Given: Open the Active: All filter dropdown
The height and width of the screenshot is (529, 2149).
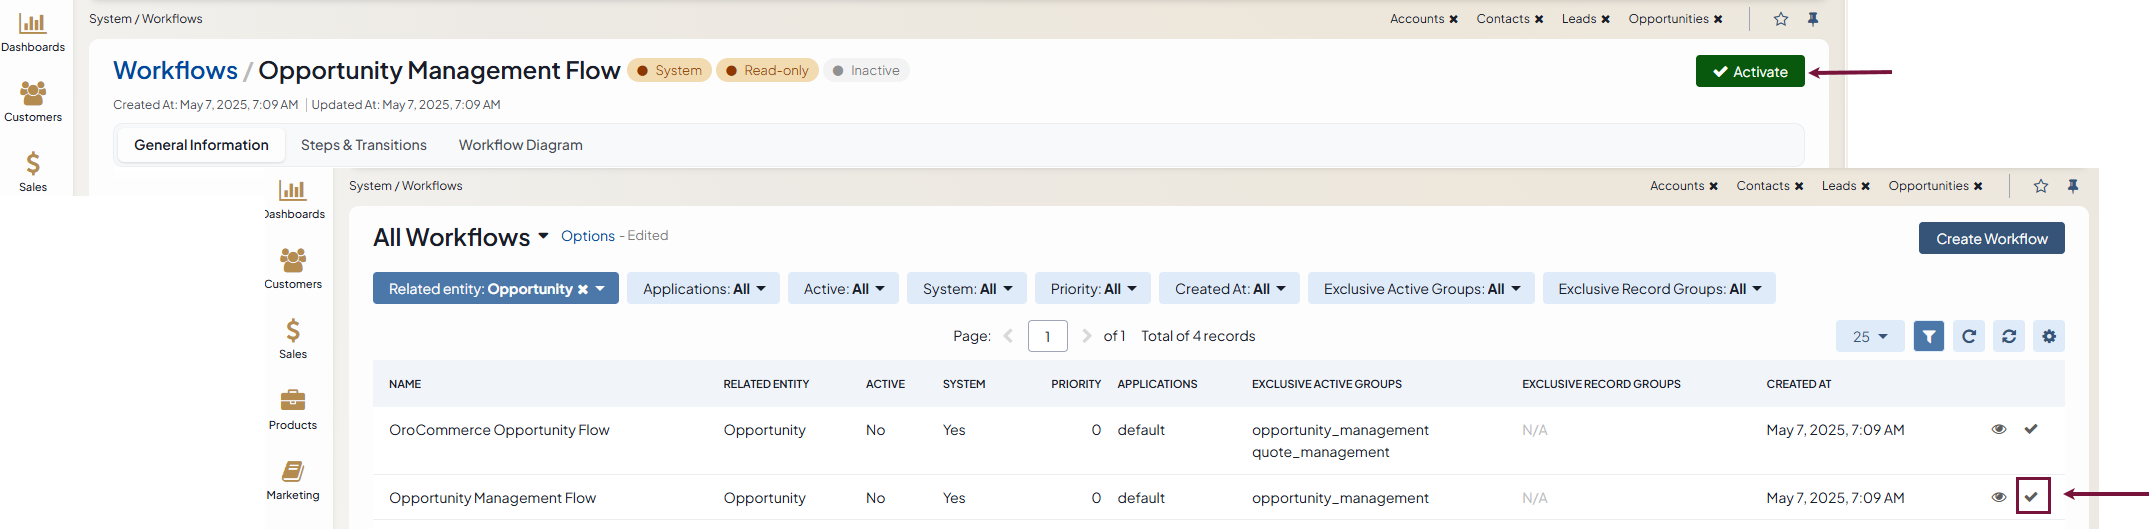Looking at the screenshot, I should point(843,289).
